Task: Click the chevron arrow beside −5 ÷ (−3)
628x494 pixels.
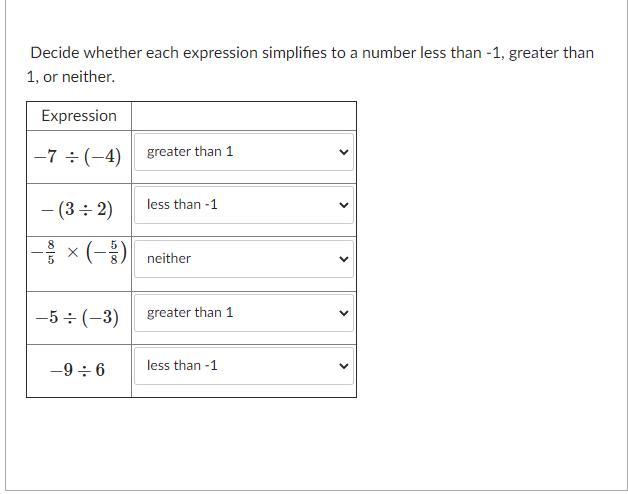Action: point(343,313)
